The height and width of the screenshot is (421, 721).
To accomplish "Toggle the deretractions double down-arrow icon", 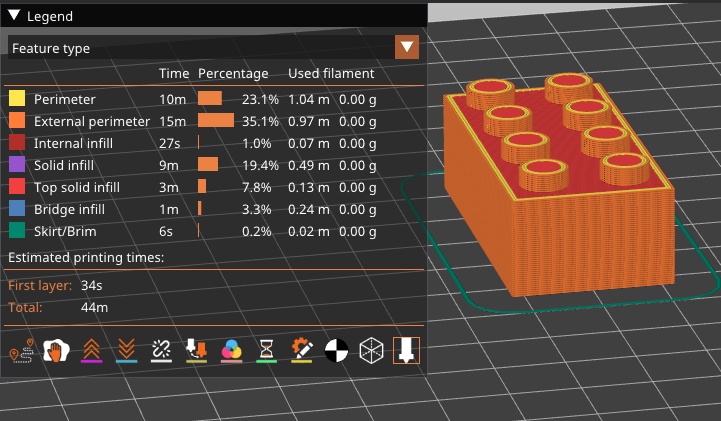I will coord(126,351).
